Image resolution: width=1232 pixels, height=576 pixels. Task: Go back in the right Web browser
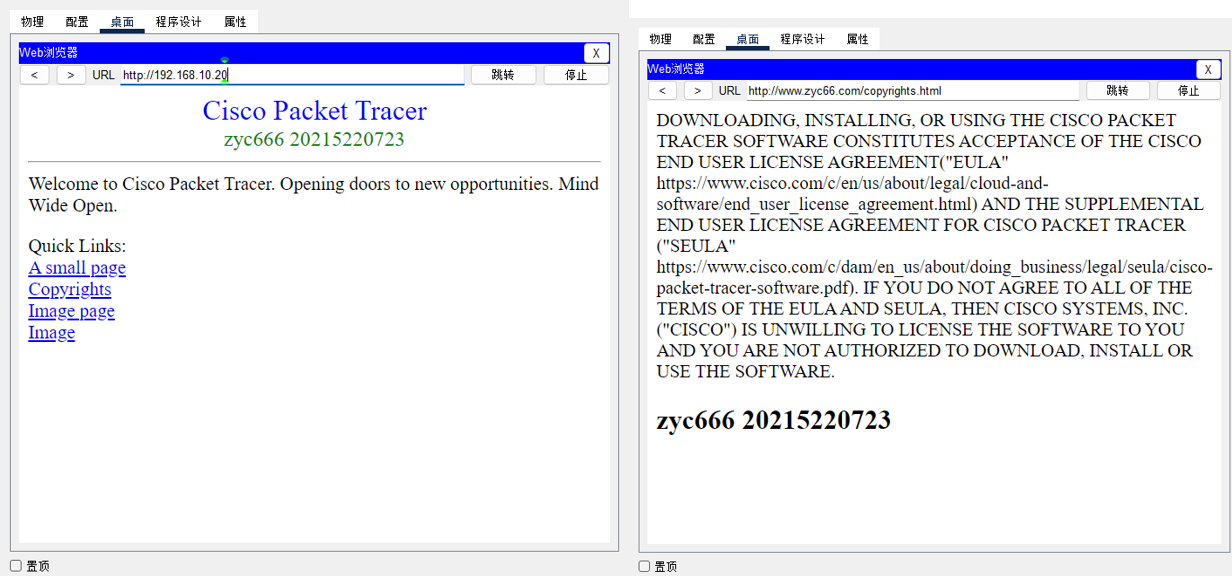click(x=663, y=91)
